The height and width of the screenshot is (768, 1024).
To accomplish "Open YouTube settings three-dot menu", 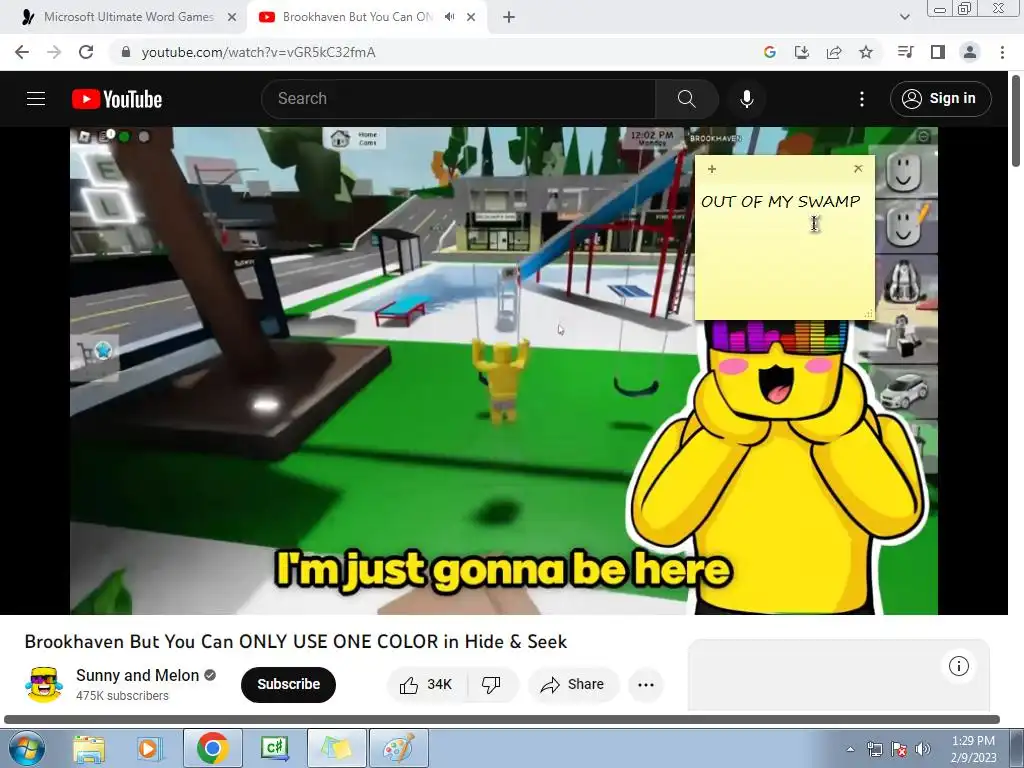I will point(861,99).
